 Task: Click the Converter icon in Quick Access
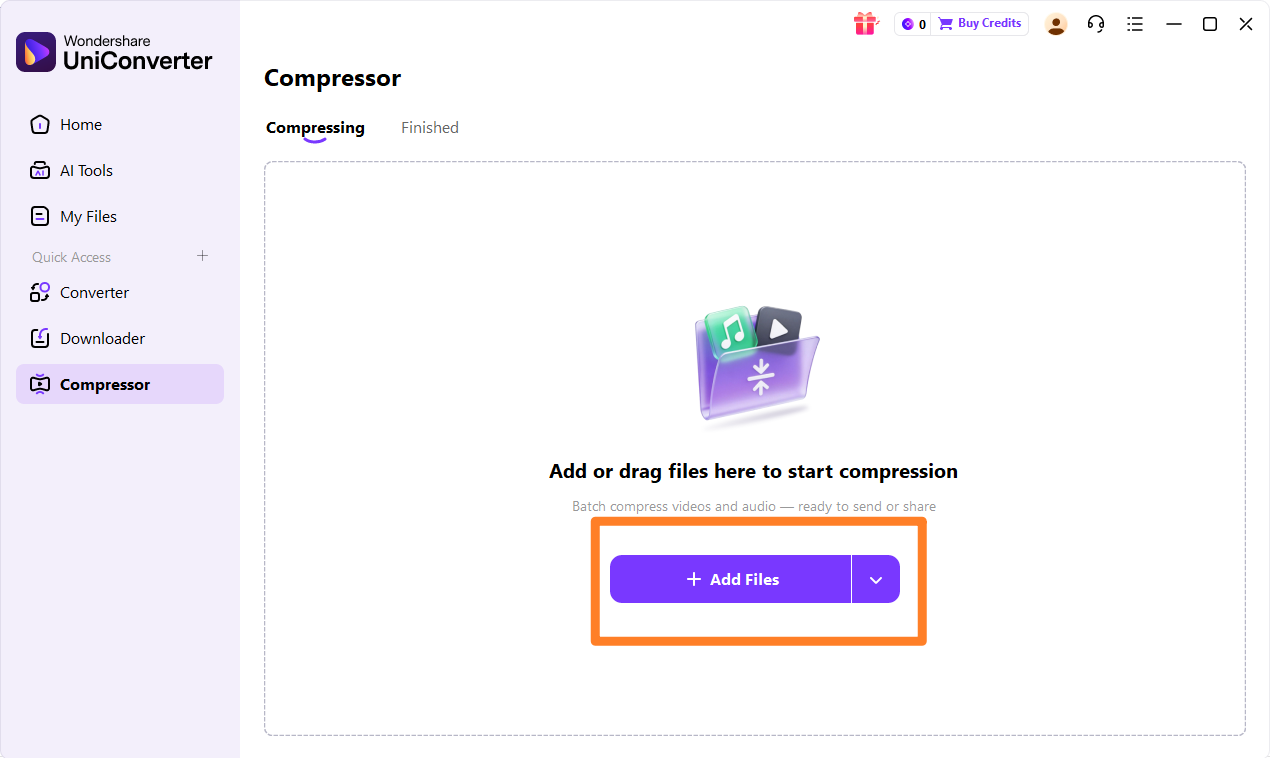point(40,293)
